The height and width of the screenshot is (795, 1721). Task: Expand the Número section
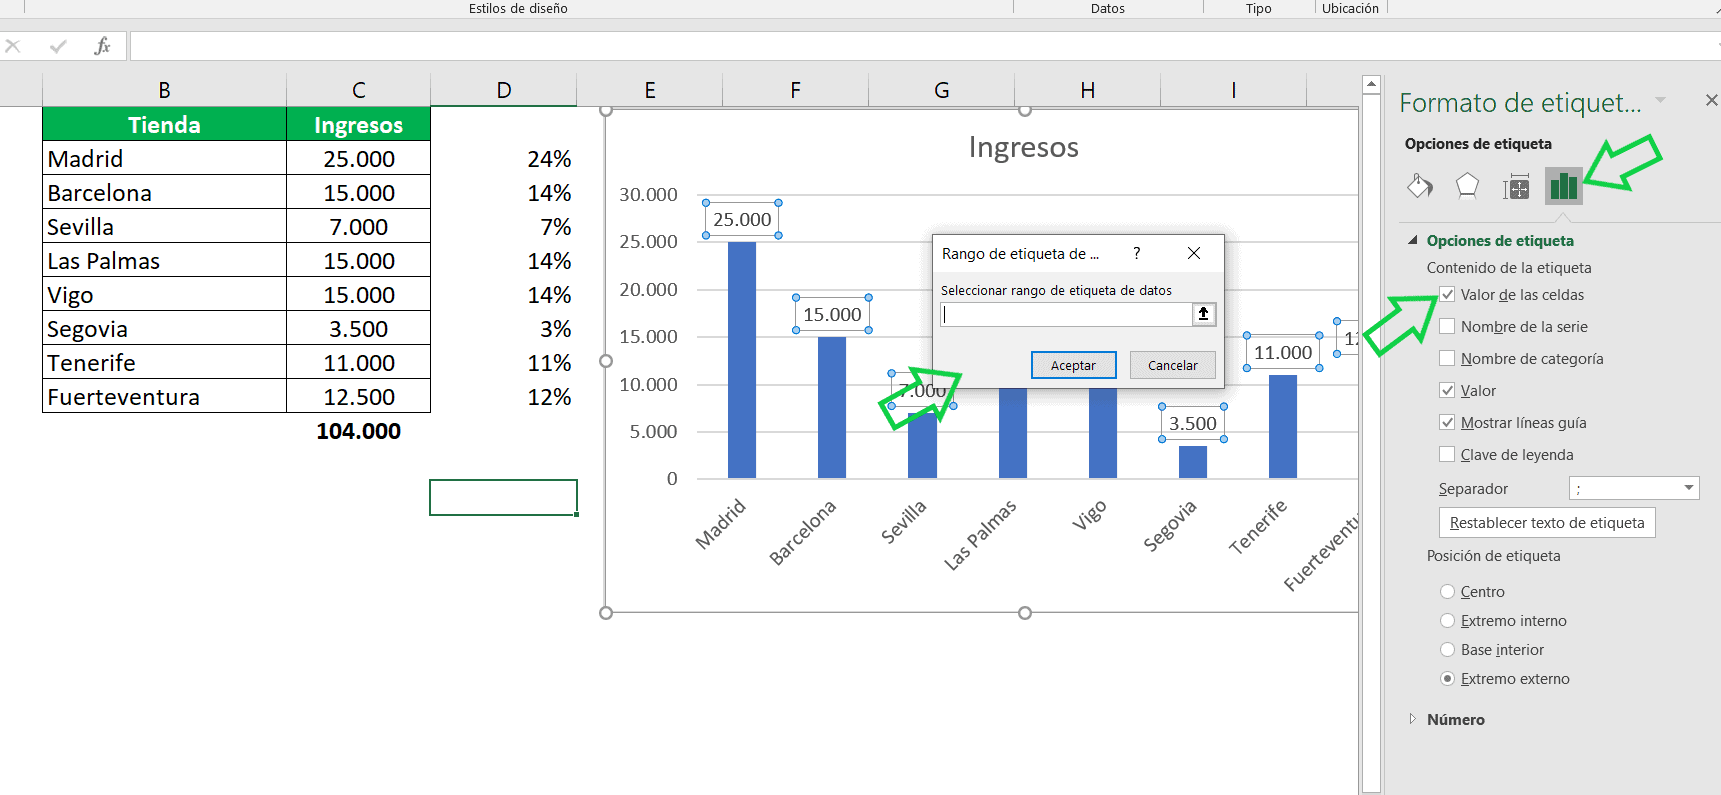[1412, 719]
